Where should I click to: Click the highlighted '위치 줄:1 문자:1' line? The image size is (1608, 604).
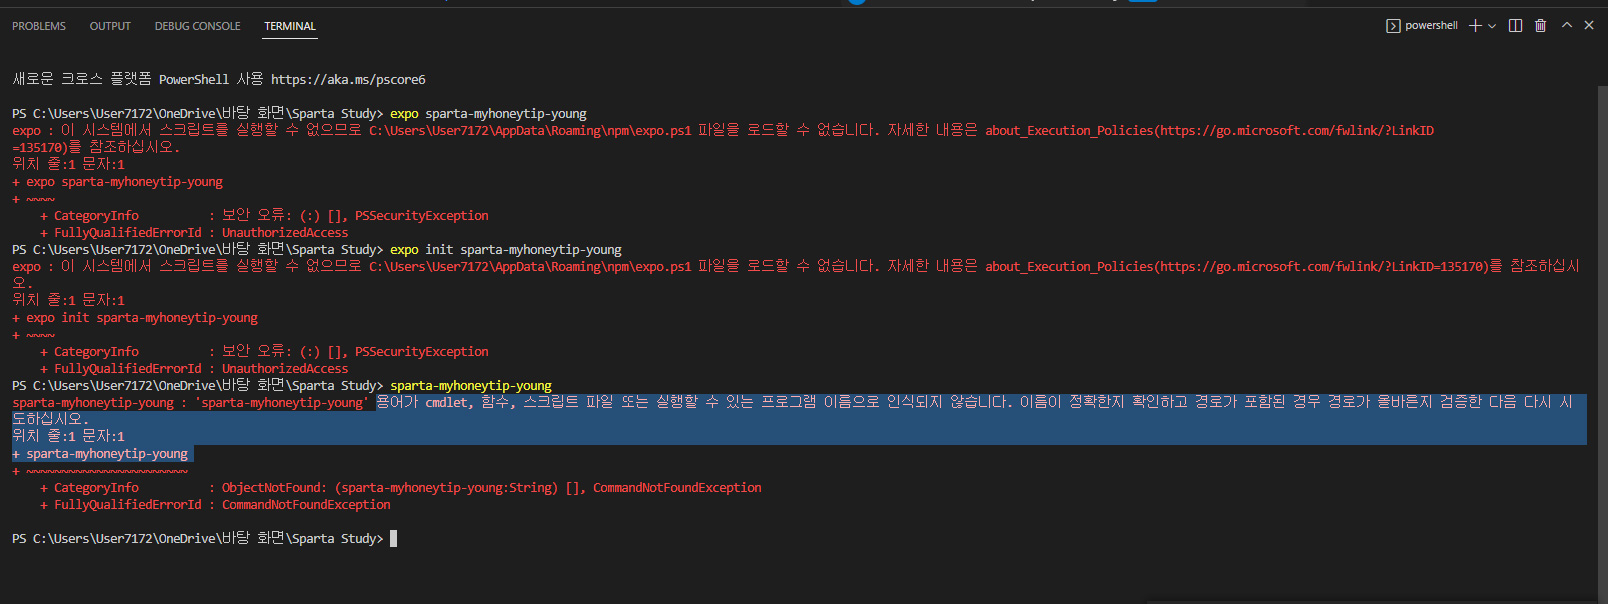coord(69,436)
